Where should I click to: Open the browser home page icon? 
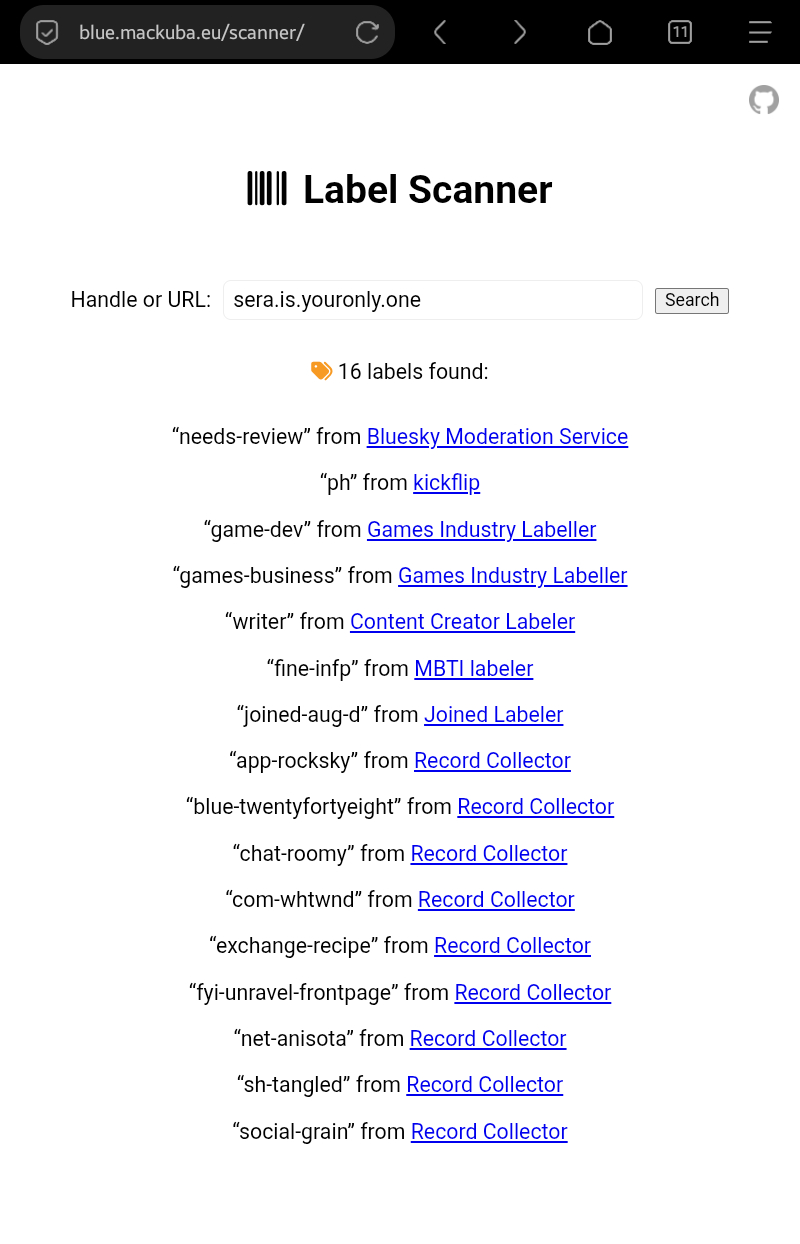[599, 32]
